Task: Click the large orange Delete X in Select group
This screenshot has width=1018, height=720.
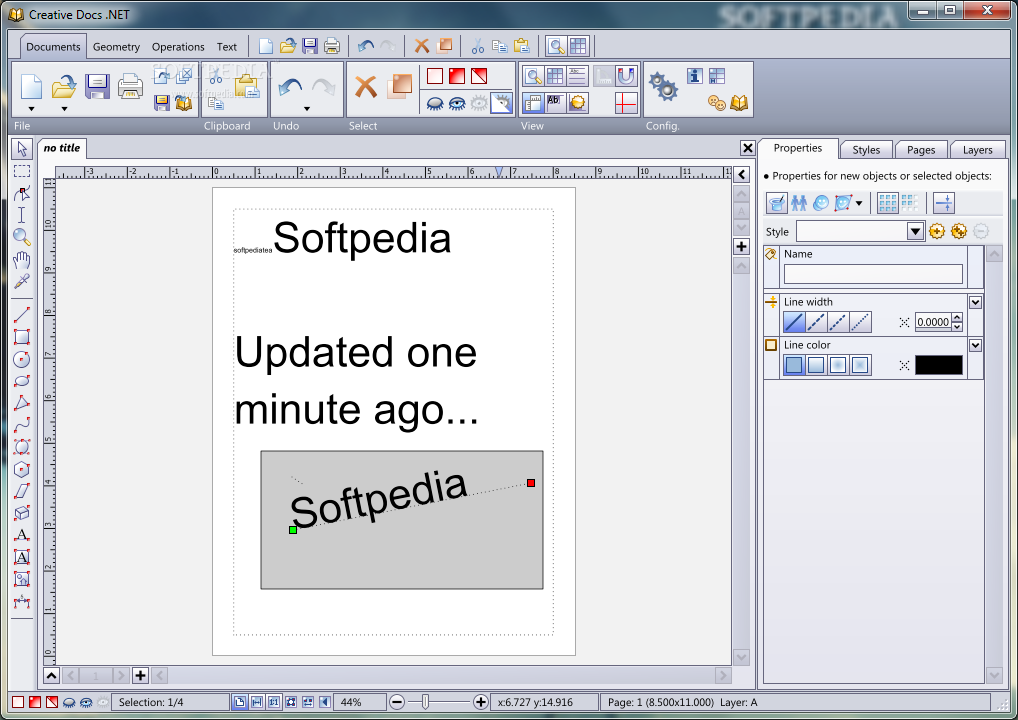Action: [x=366, y=86]
